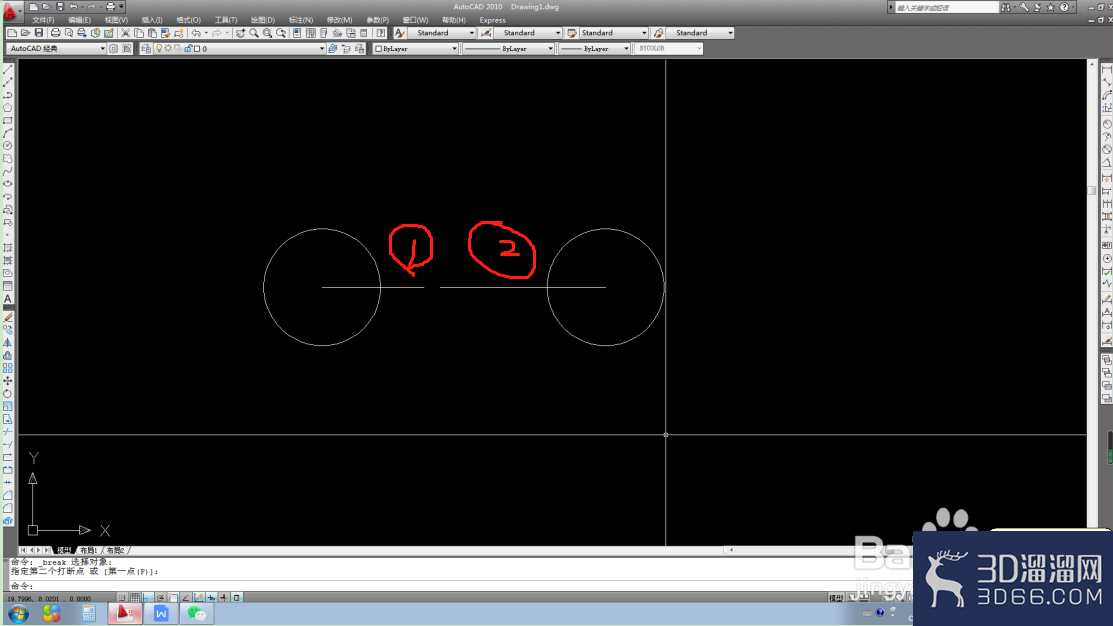Toggle Dynamic Input in status bar
This screenshot has width=1113, height=626.
pos(212,598)
